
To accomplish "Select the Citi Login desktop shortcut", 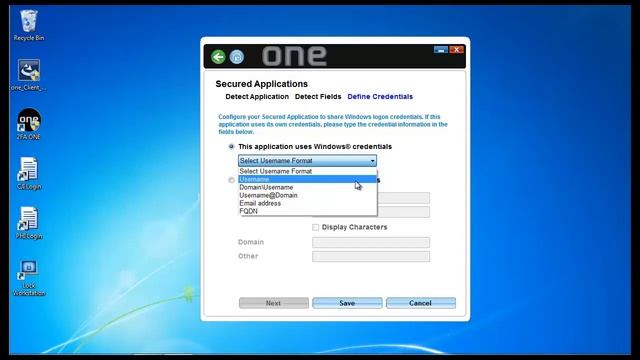I will pyautogui.click(x=29, y=173).
